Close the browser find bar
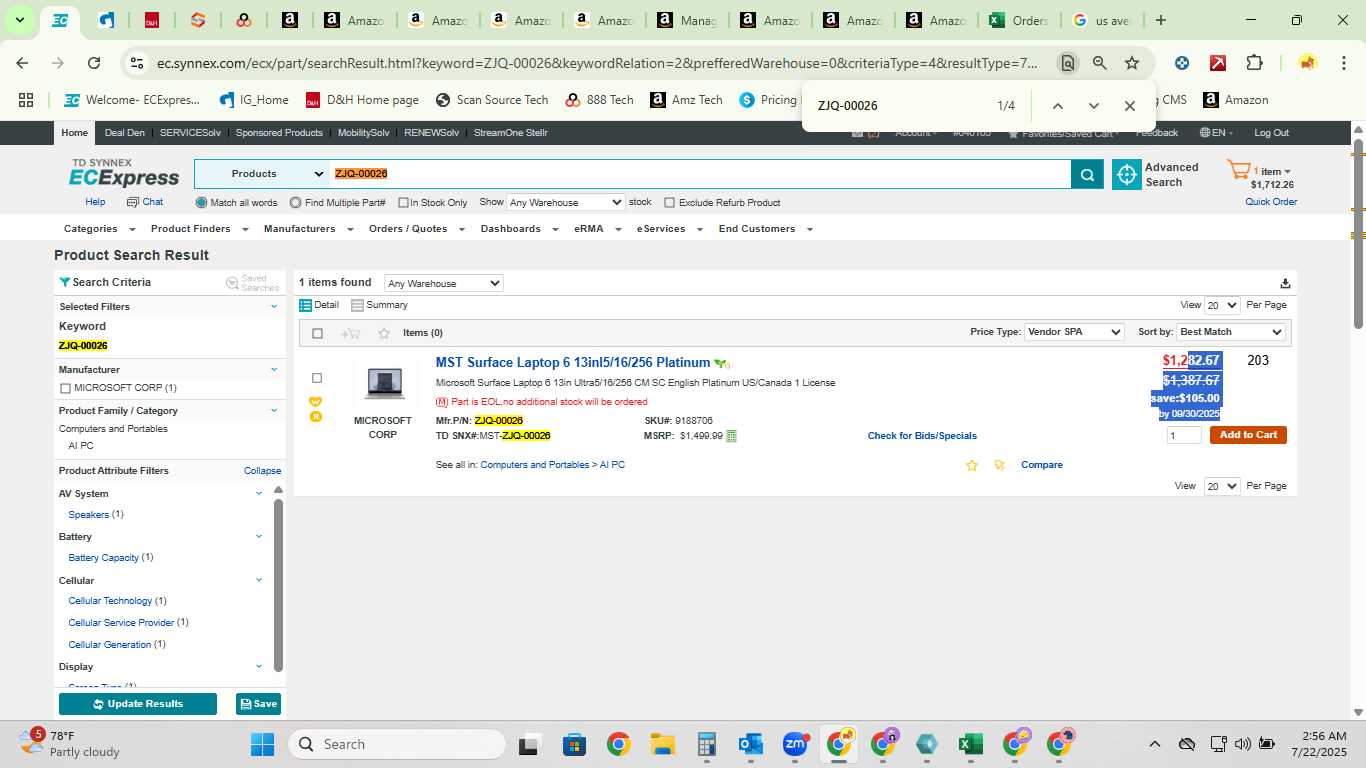Screen dimensions: 1366x768 [x=1129, y=106]
